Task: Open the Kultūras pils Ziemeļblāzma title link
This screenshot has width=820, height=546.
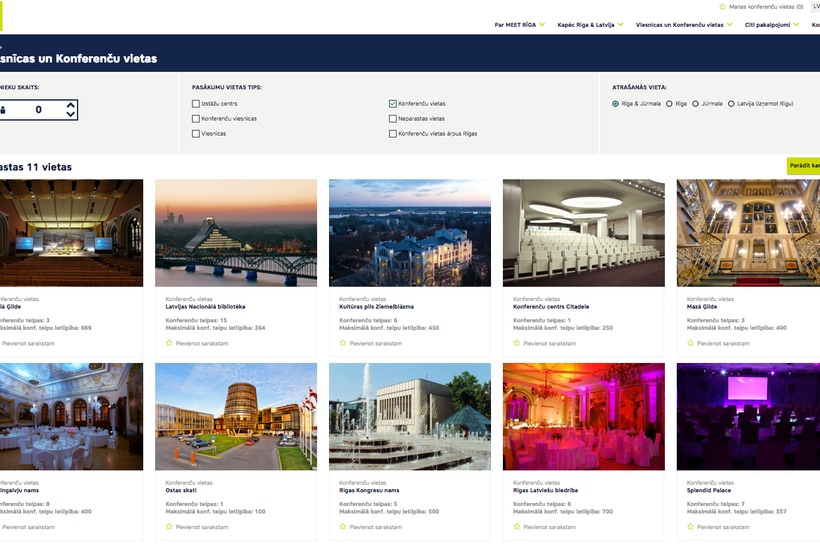Action: tap(377, 306)
